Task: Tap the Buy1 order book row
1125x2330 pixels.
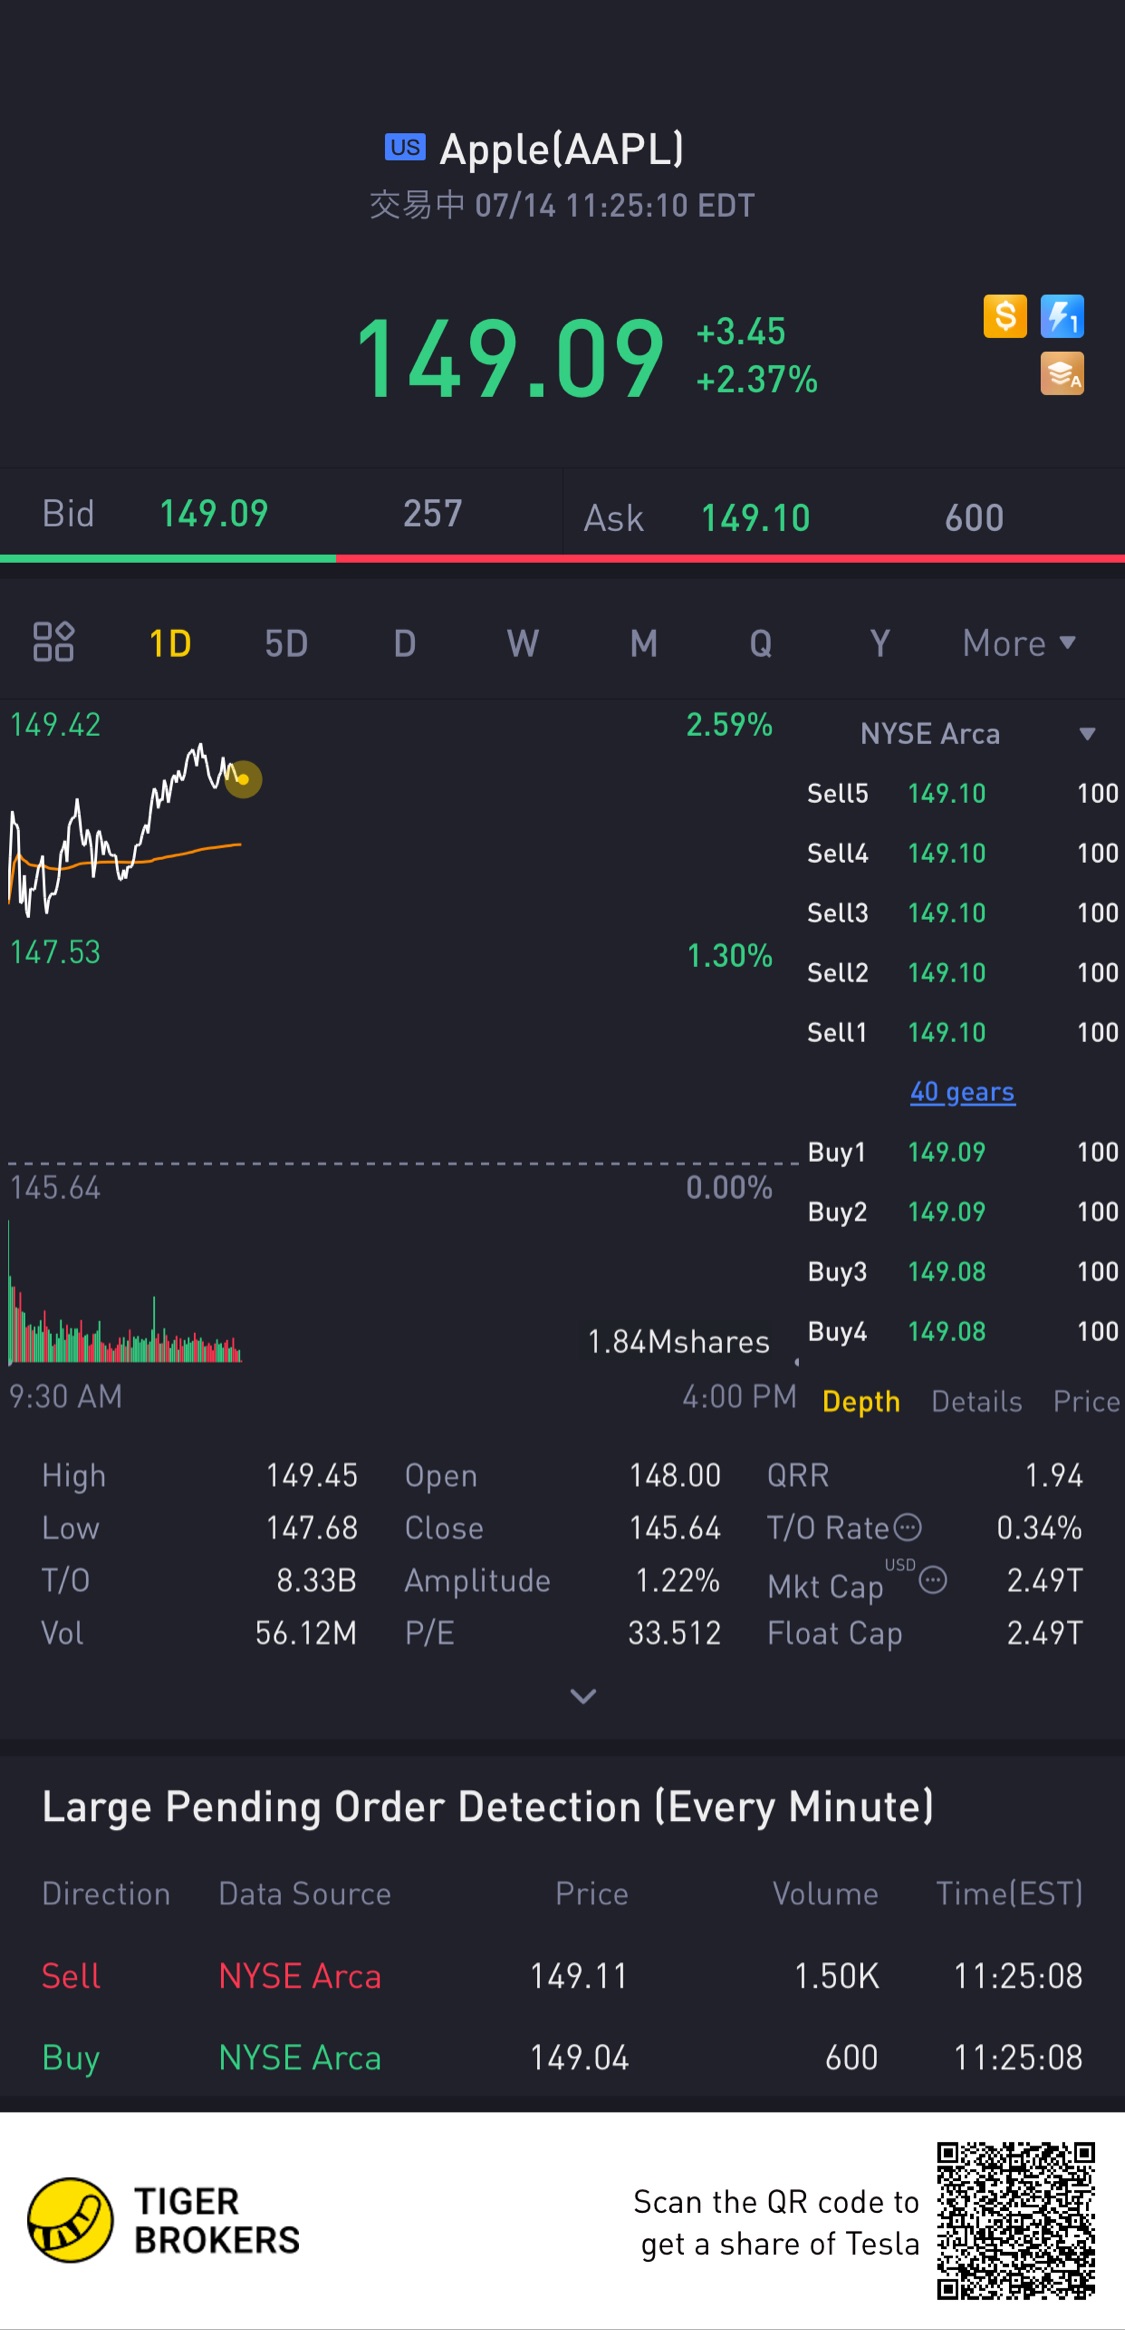Action: [x=962, y=1152]
